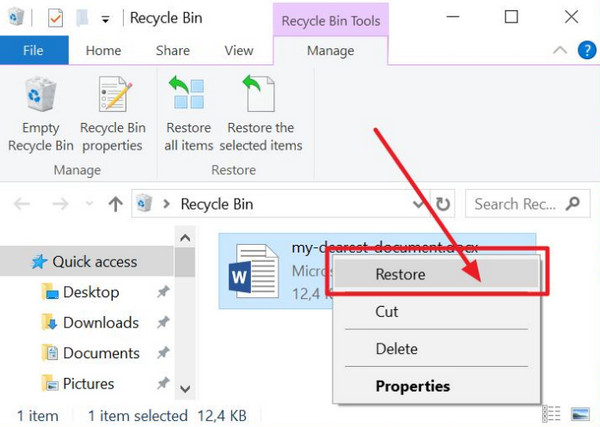This screenshot has height=427, width=600.
Task: Click navigation pane scroll down arrow
Action: 185,389
